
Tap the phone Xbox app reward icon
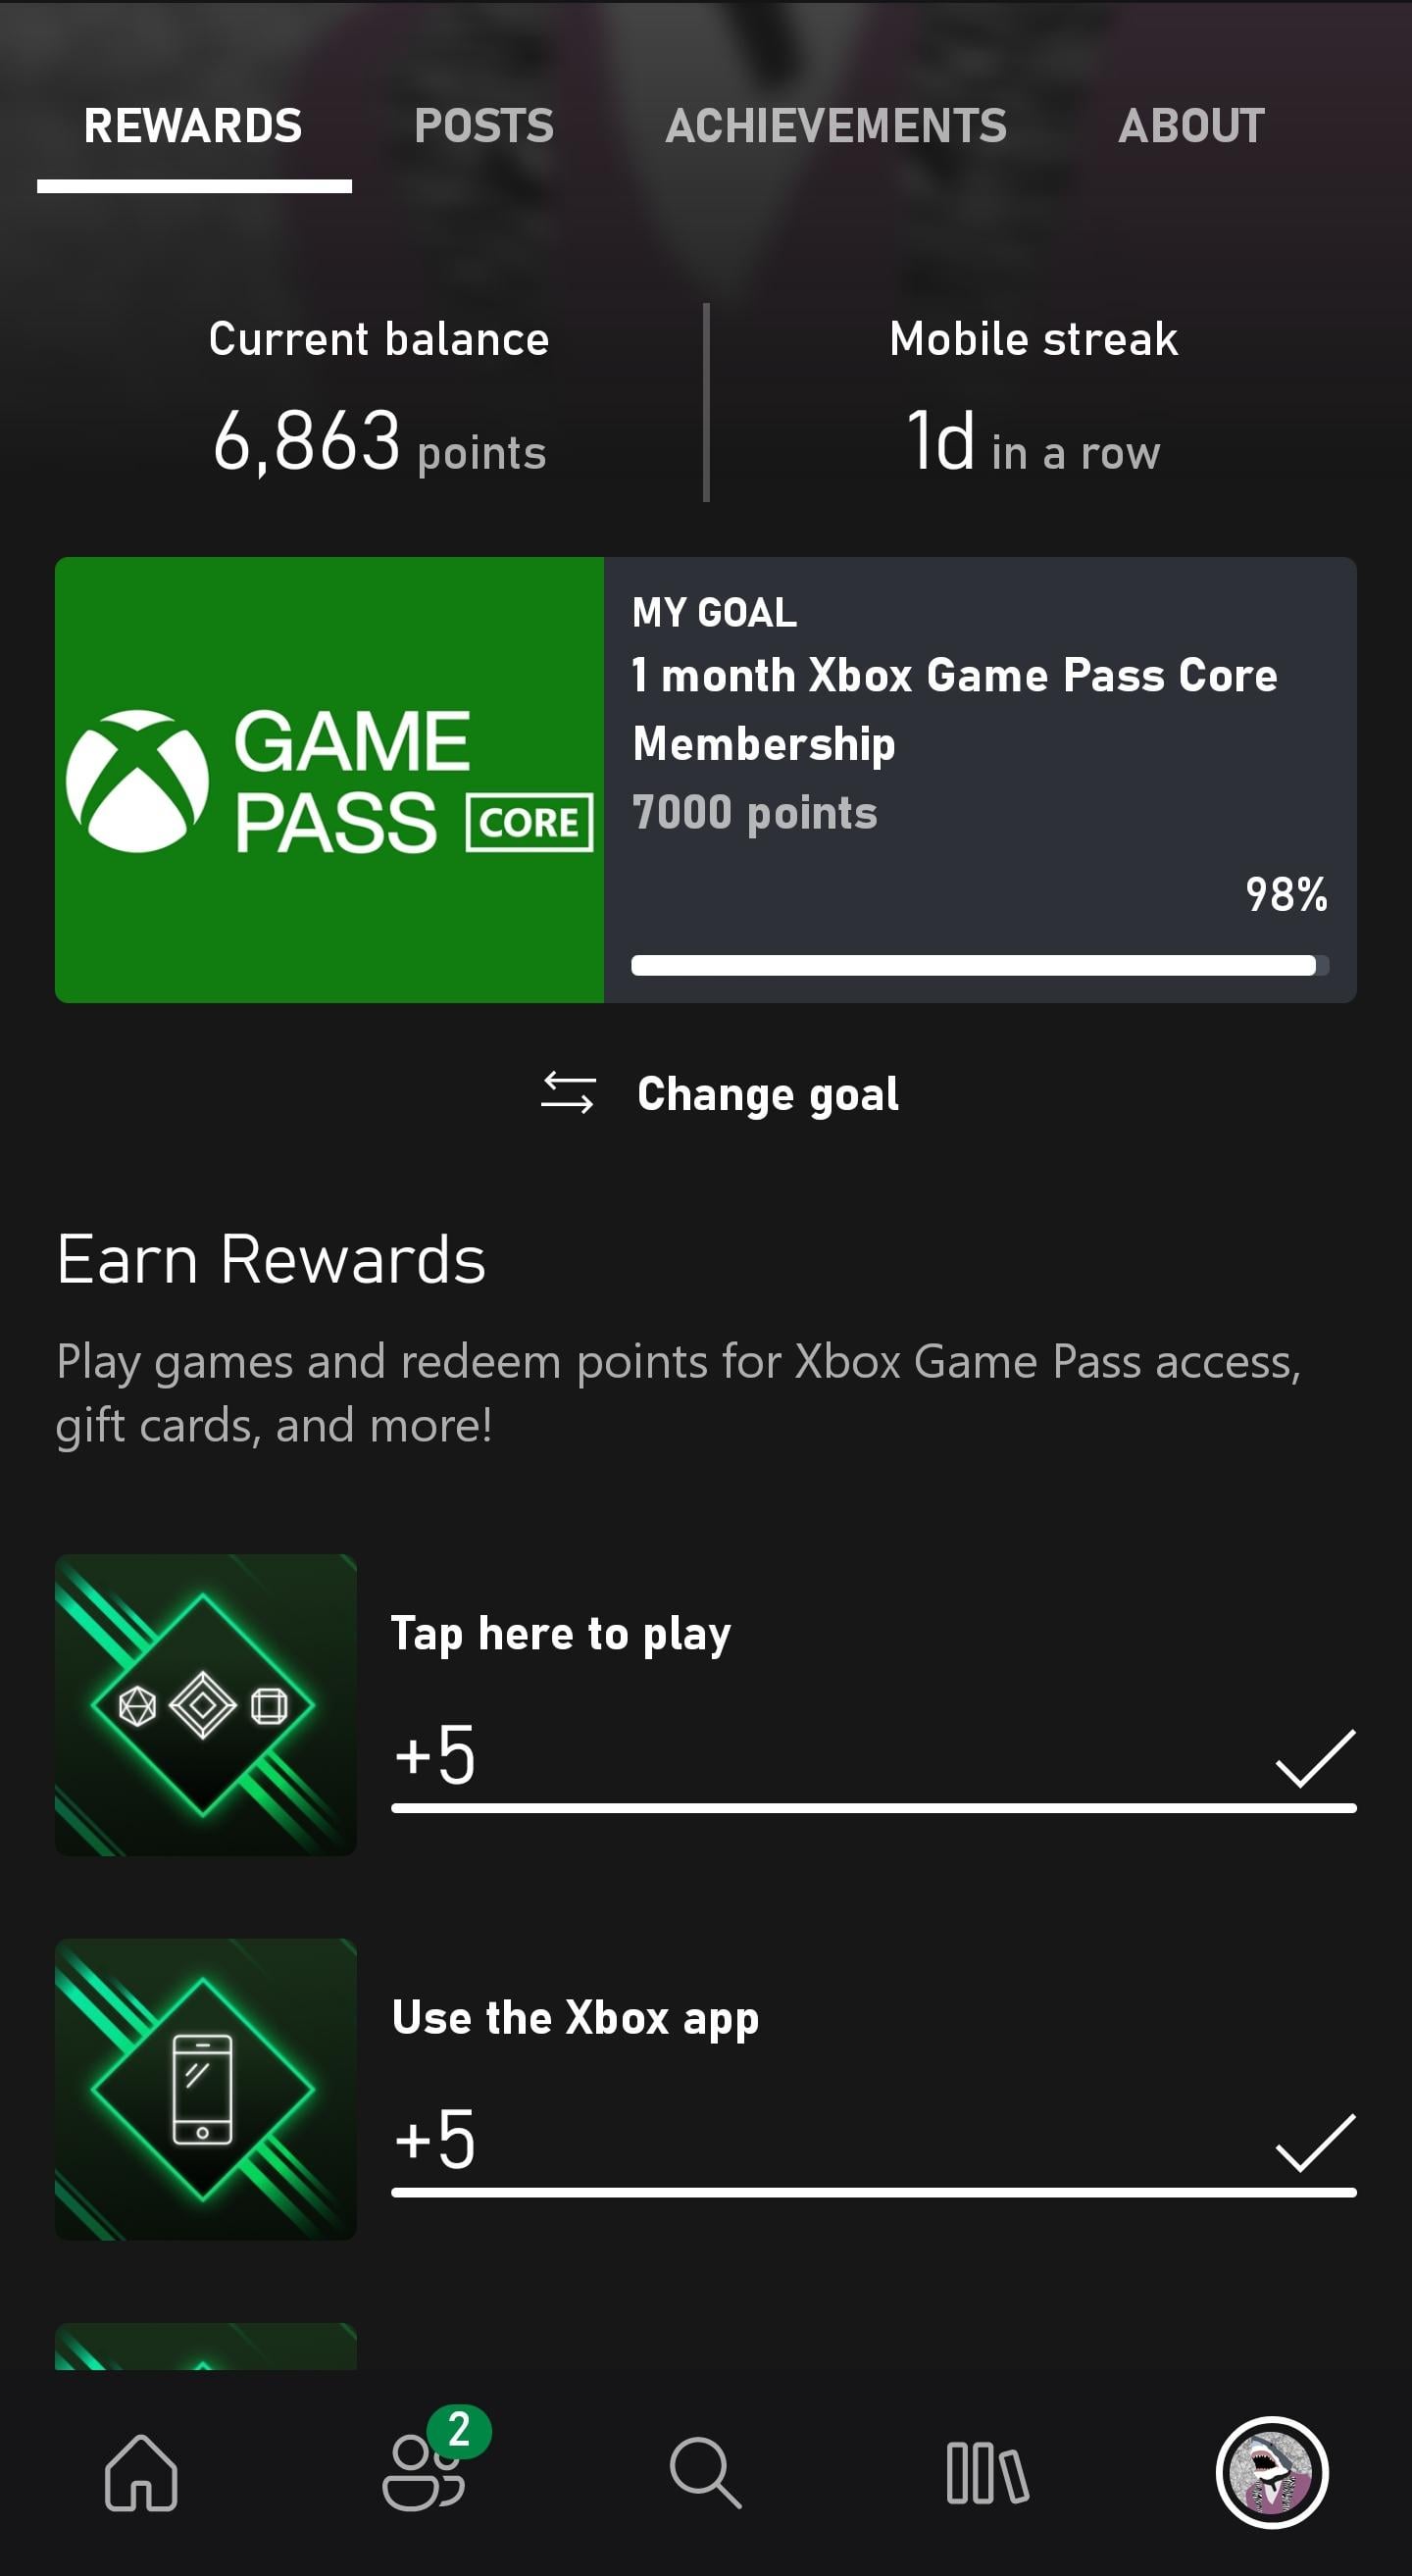pyautogui.click(x=205, y=2088)
